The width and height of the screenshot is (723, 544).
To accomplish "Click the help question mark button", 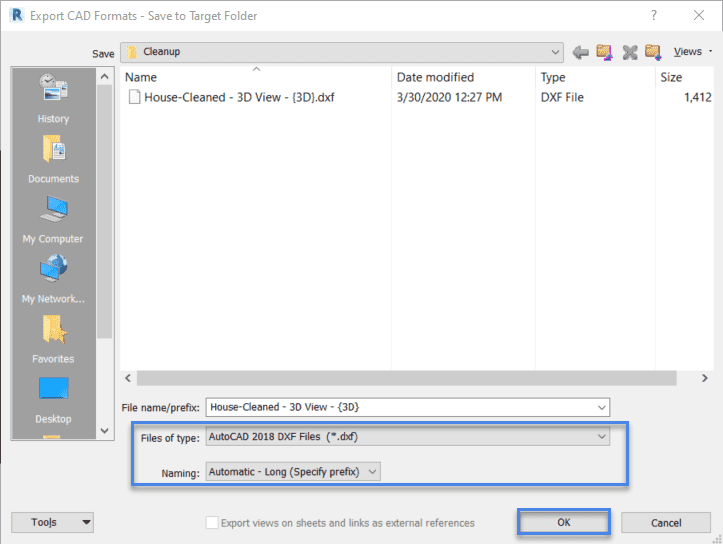I will click(654, 15).
